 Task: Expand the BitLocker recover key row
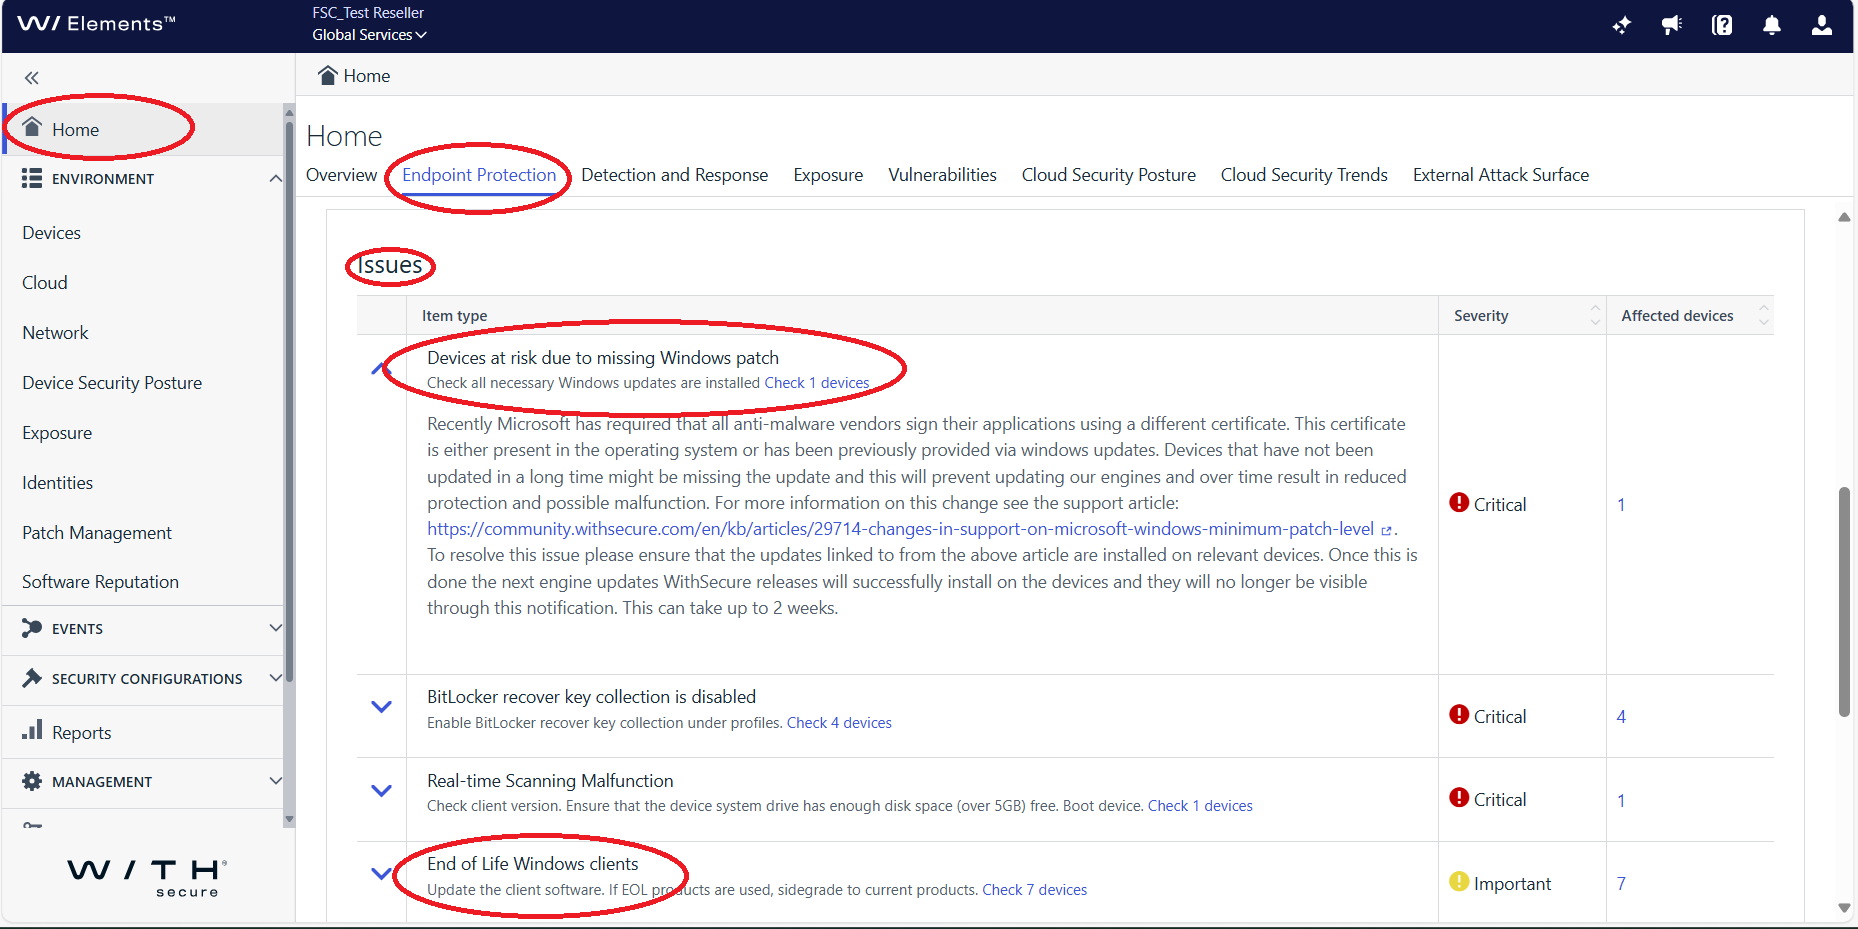(381, 707)
